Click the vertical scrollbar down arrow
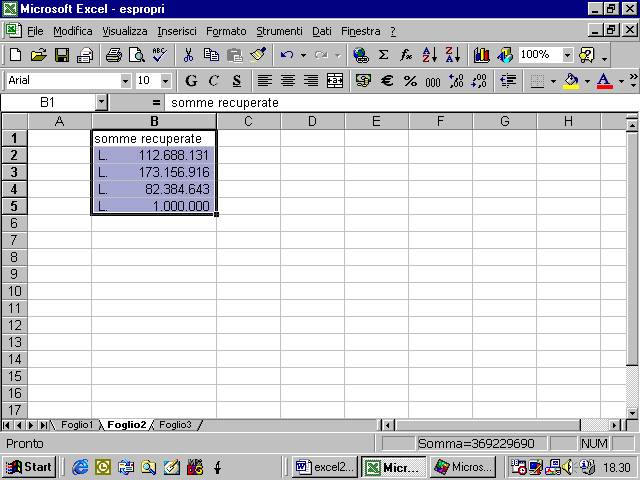The height and width of the screenshot is (480, 640). pos(632,413)
